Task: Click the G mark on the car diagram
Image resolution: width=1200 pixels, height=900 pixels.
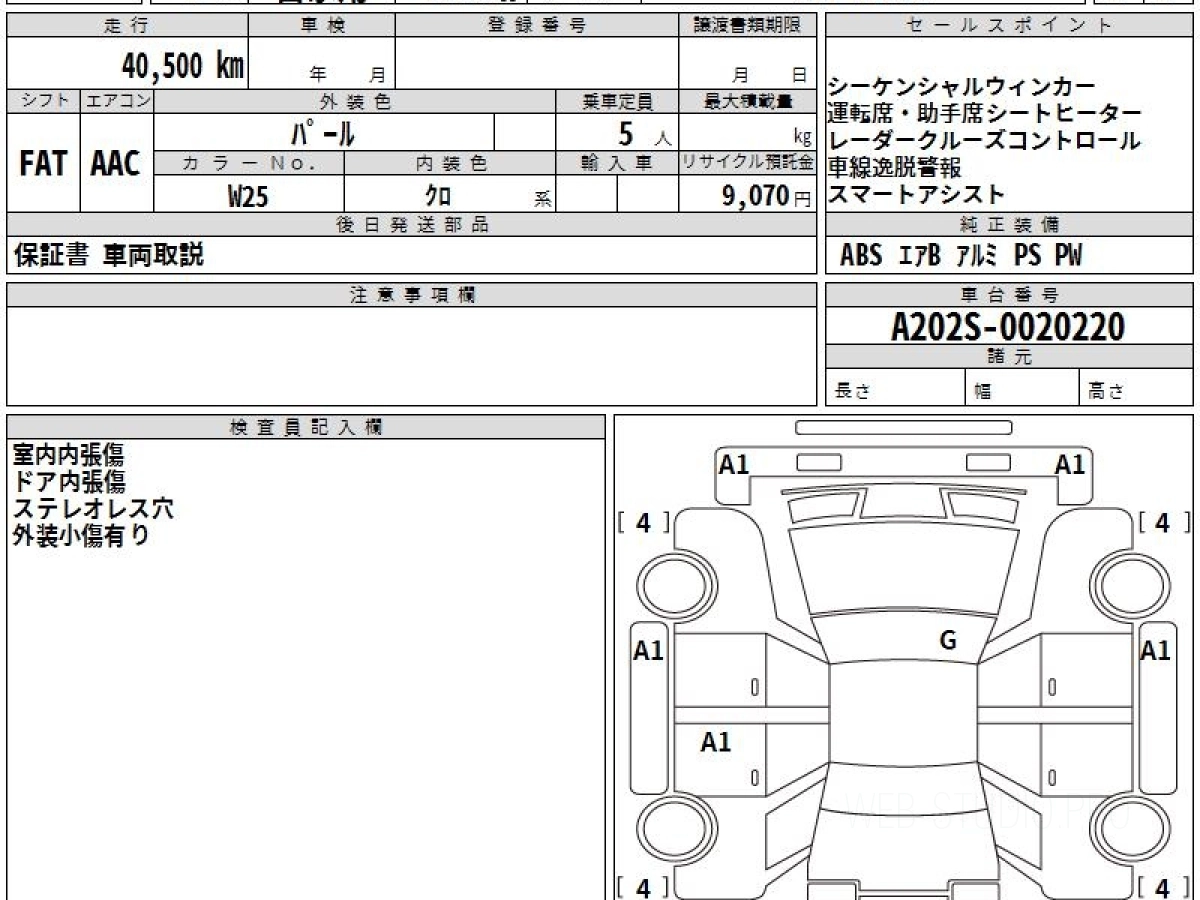Action: [948, 641]
